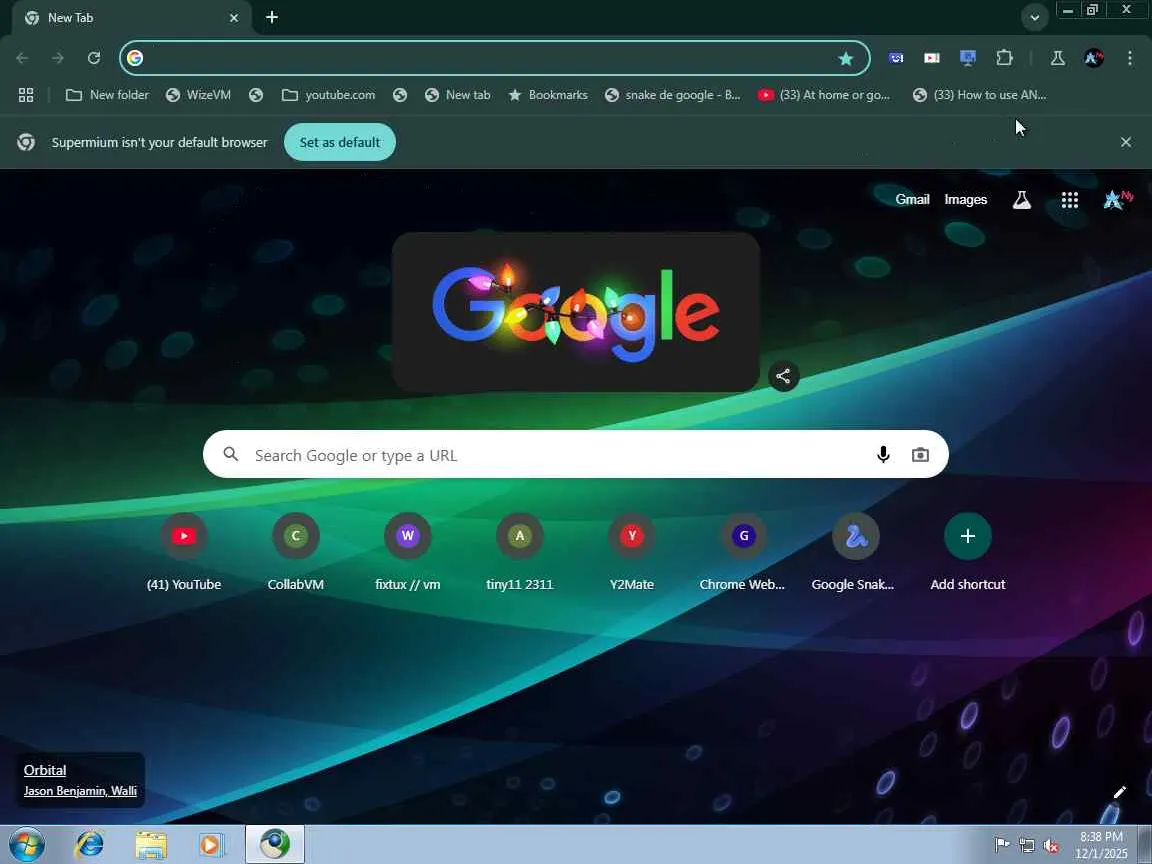This screenshot has width=1152, height=864.
Task: Open the Chrome Labs flask in toolbar
Action: pos(1058,58)
